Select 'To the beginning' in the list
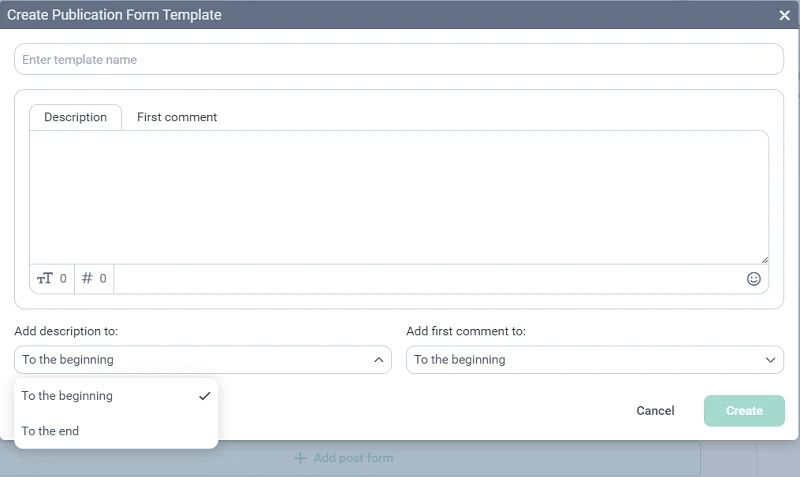Screen dimensions: 800x477 [68, 396]
